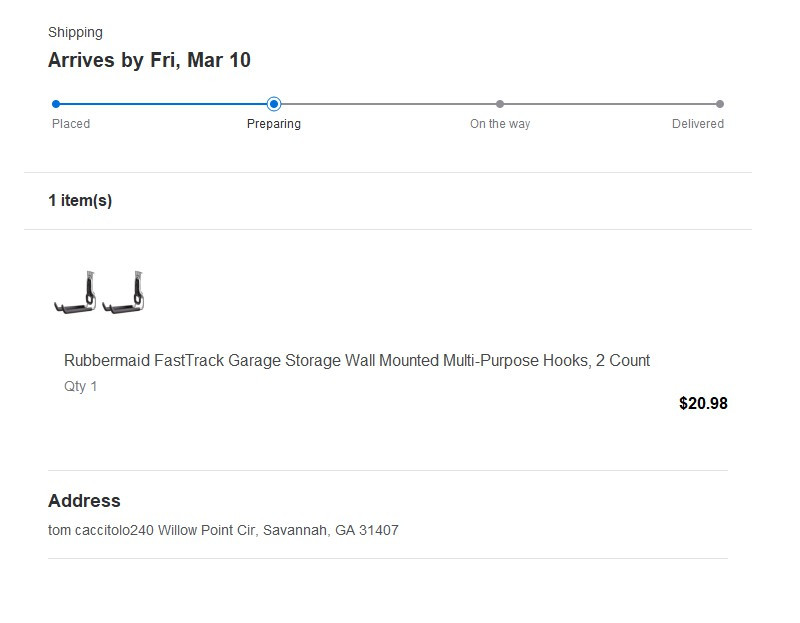Click the Arrives by Fri, Mar 10 heading
This screenshot has height=623, width=800.
[x=149, y=60]
